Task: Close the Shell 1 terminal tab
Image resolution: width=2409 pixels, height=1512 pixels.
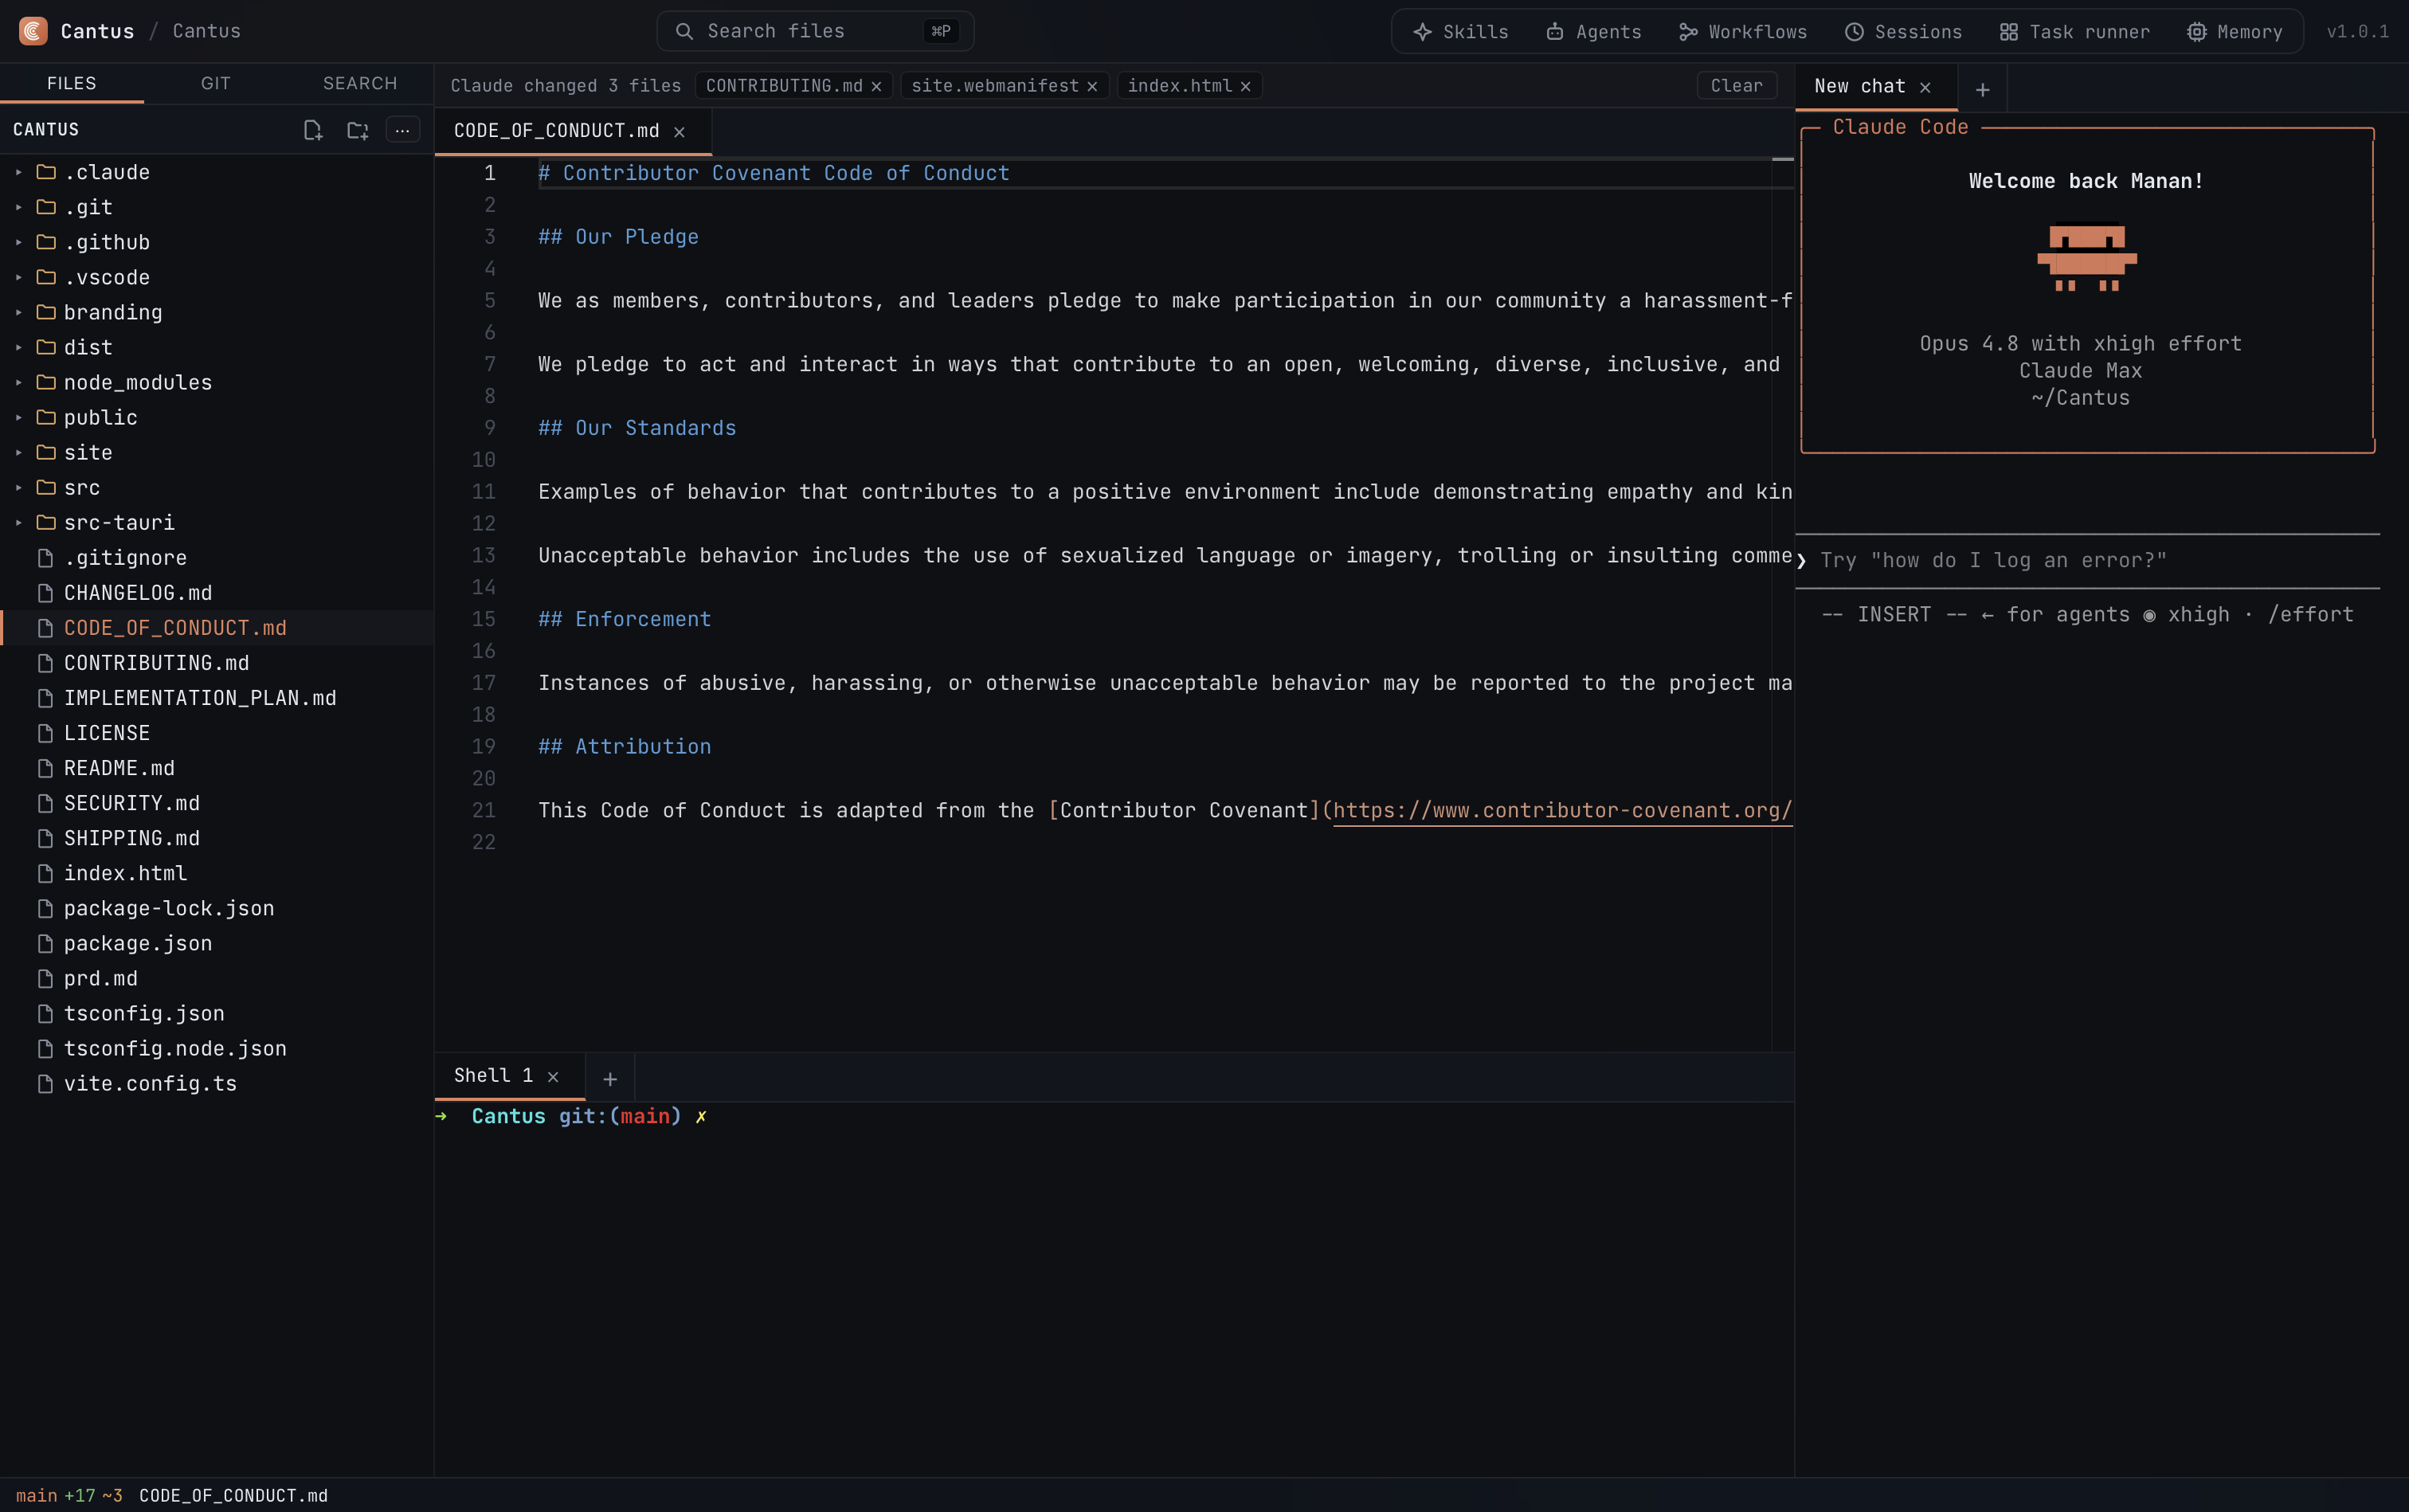Action: click(553, 1076)
